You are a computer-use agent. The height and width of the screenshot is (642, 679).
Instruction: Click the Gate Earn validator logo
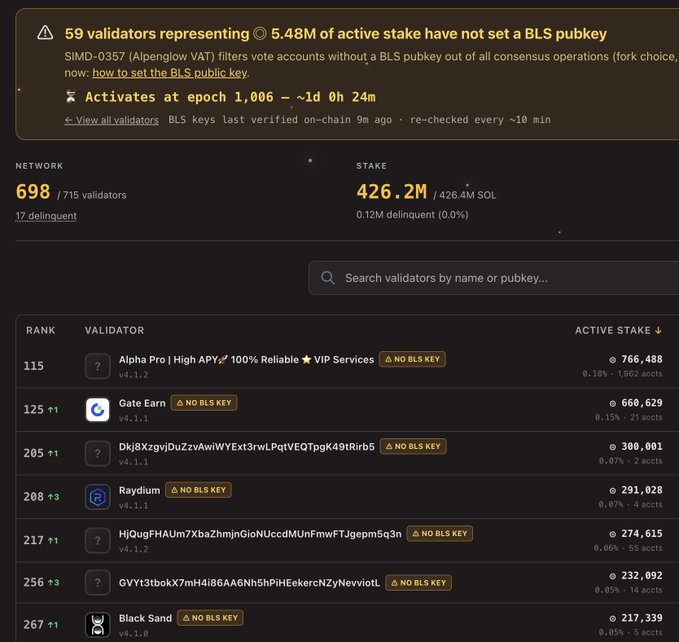(x=97, y=410)
